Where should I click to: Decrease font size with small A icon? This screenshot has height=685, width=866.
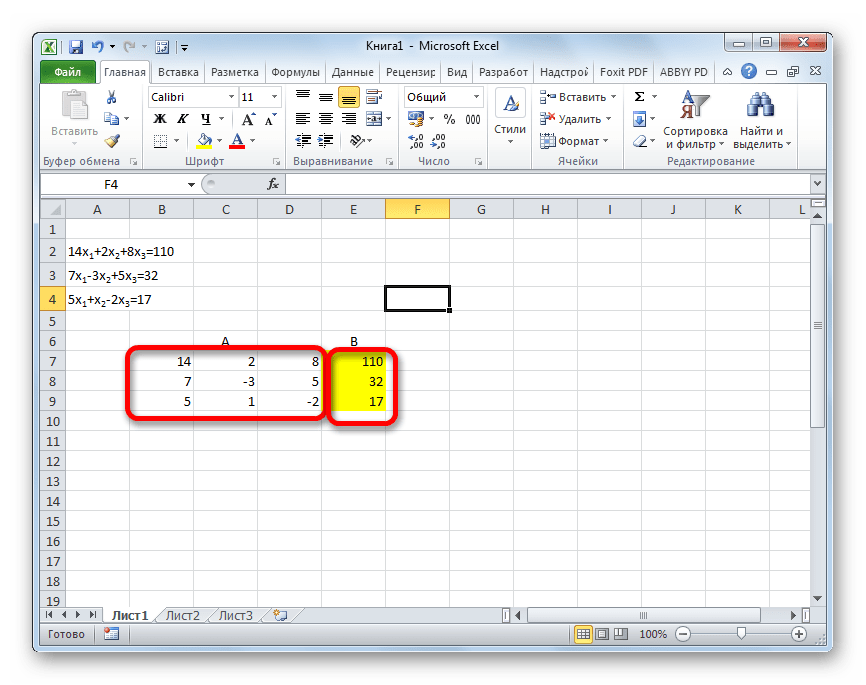pos(270,119)
